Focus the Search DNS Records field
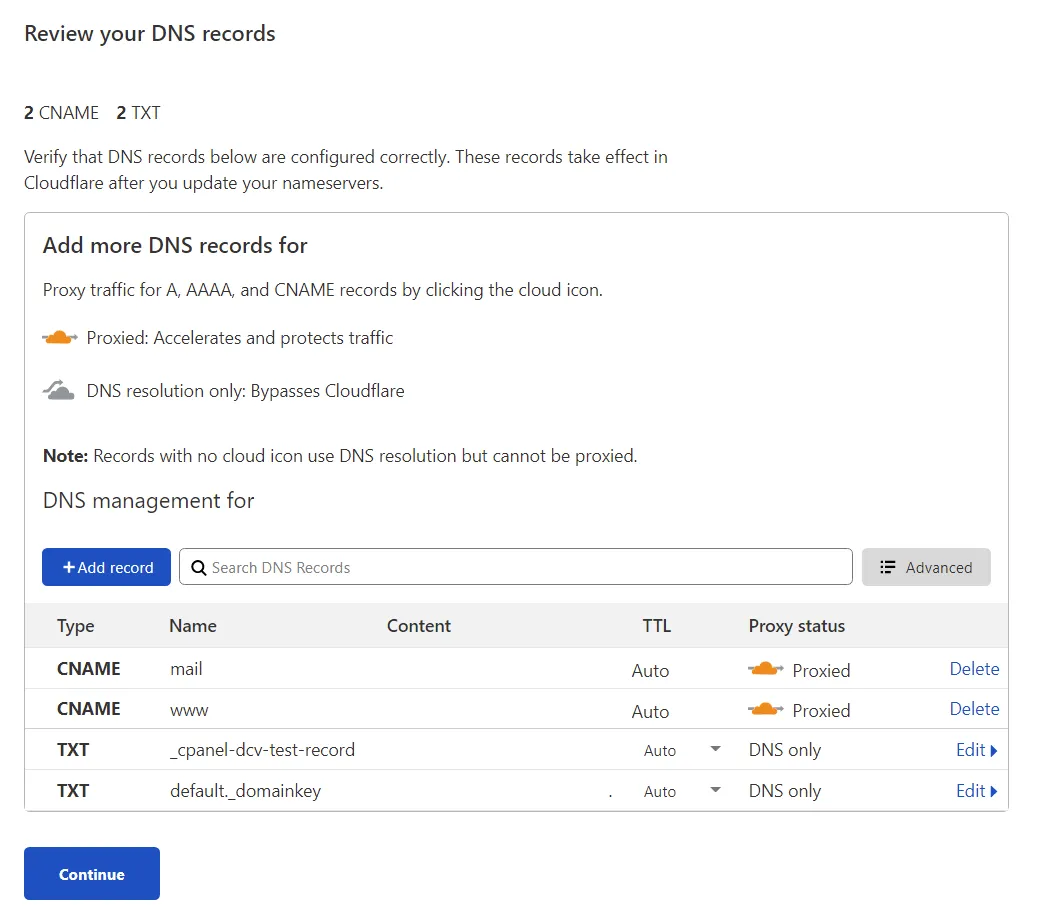This screenshot has width=1039, height=921. point(516,567)
